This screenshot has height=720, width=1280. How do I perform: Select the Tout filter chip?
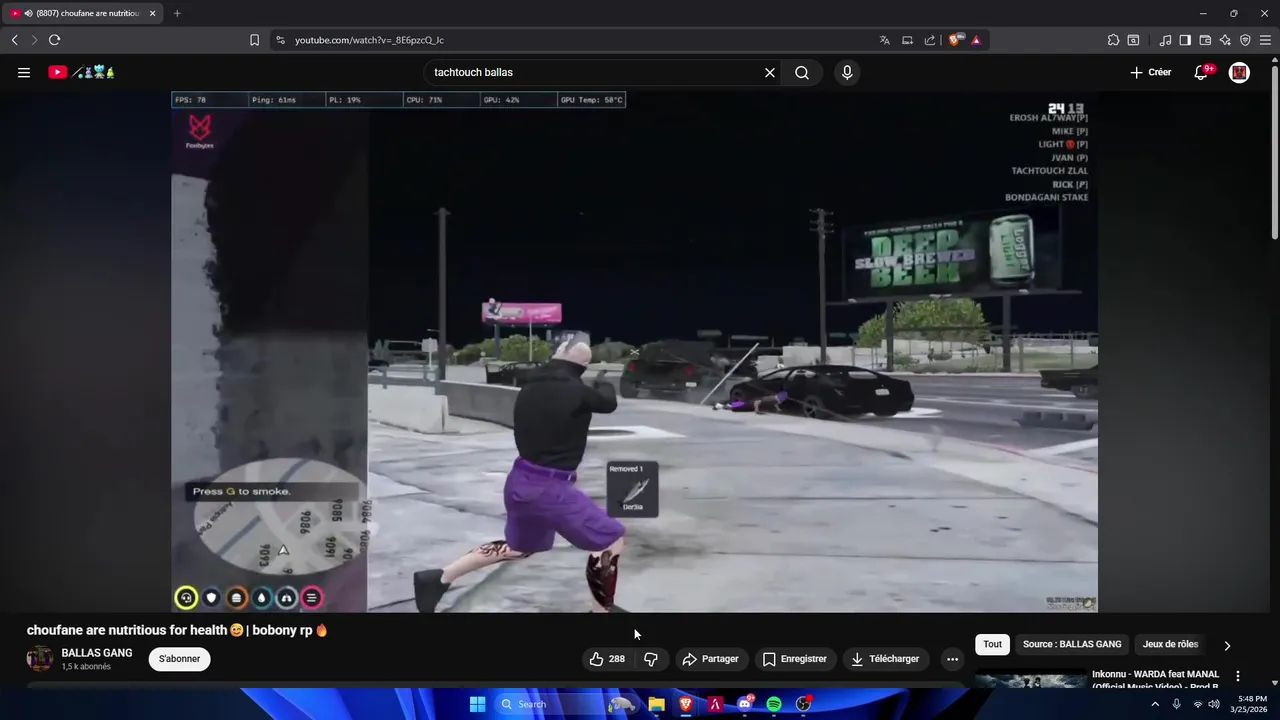tap(992, 644)
